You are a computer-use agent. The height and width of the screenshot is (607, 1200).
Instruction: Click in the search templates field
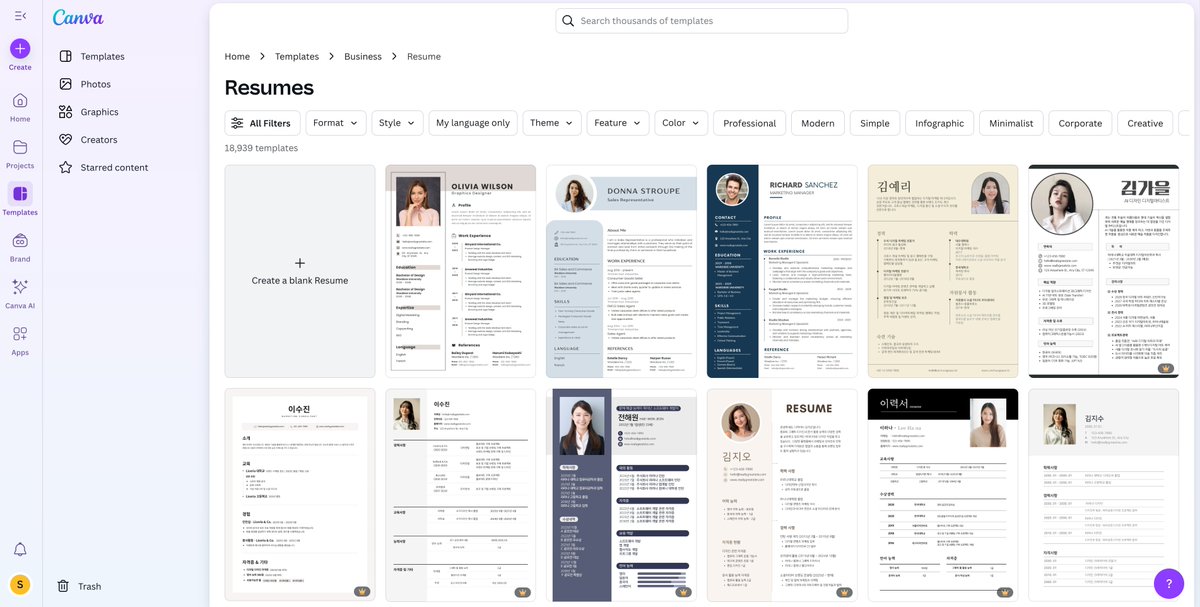tap(702, 21)
